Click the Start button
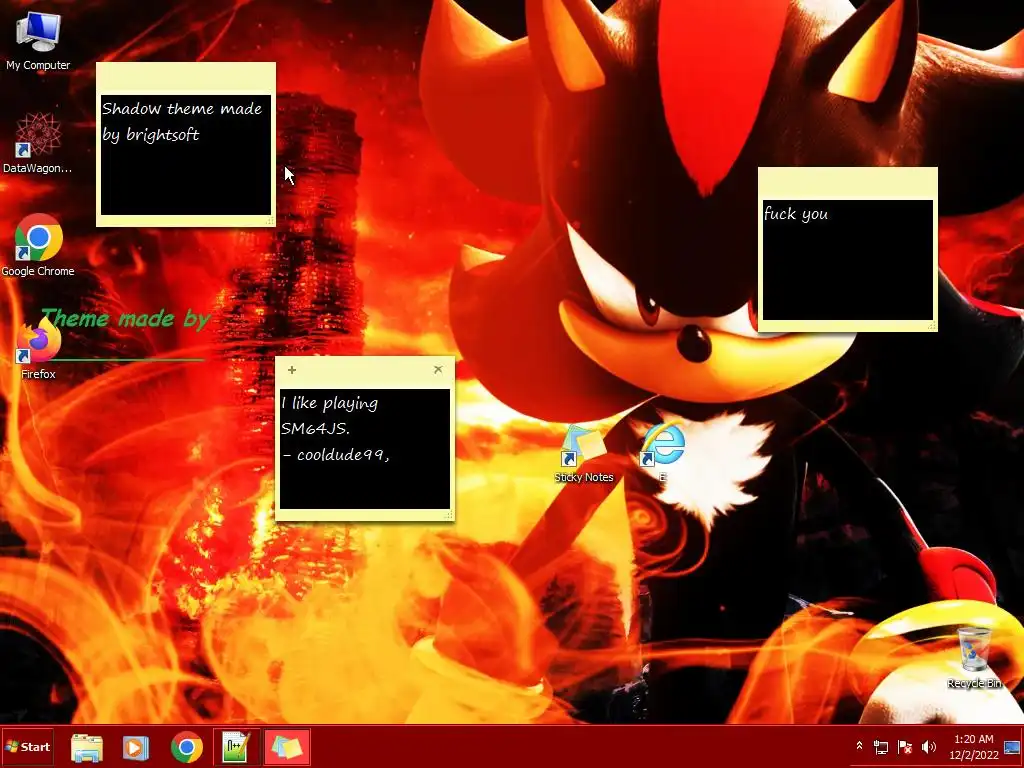 [x=27, y=746]
